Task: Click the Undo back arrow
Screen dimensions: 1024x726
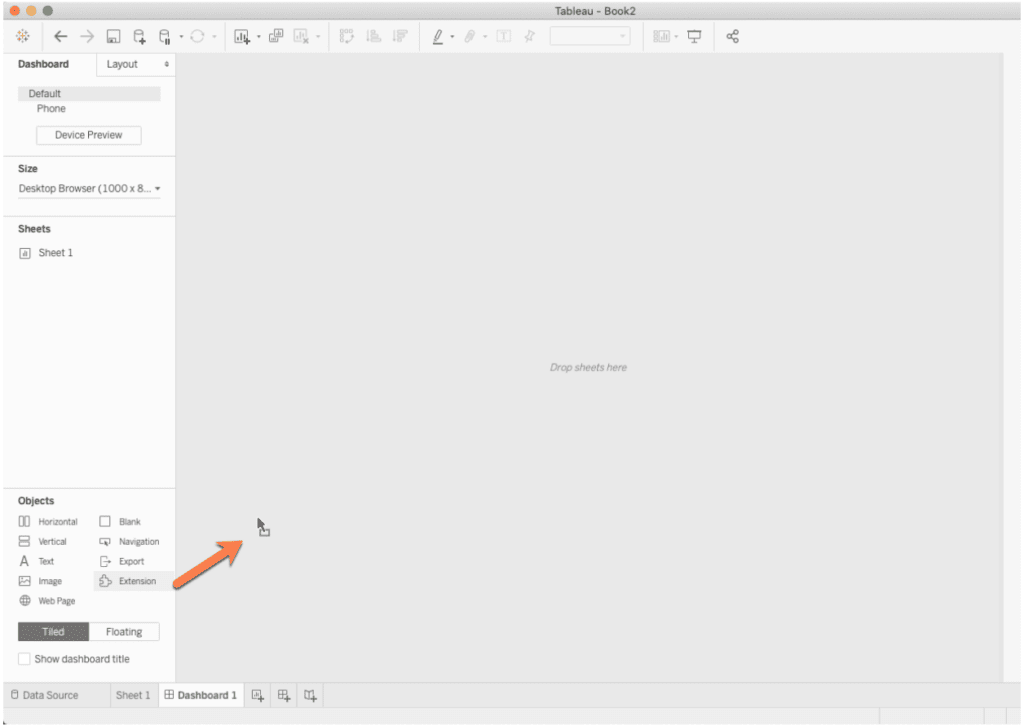Action: pyautogui.click(x=60, y=37)
